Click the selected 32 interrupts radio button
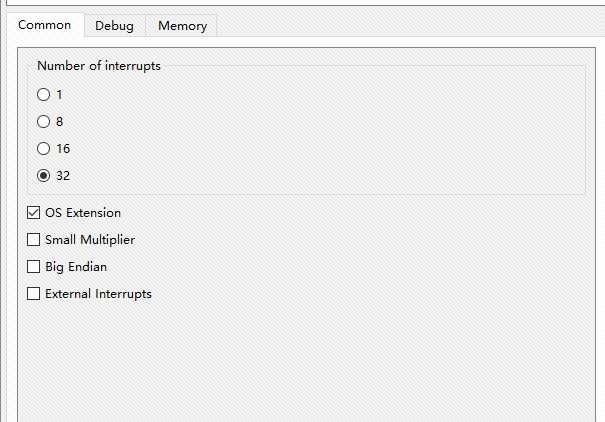Viewport: 605px width, 422px height. point(43,176)
